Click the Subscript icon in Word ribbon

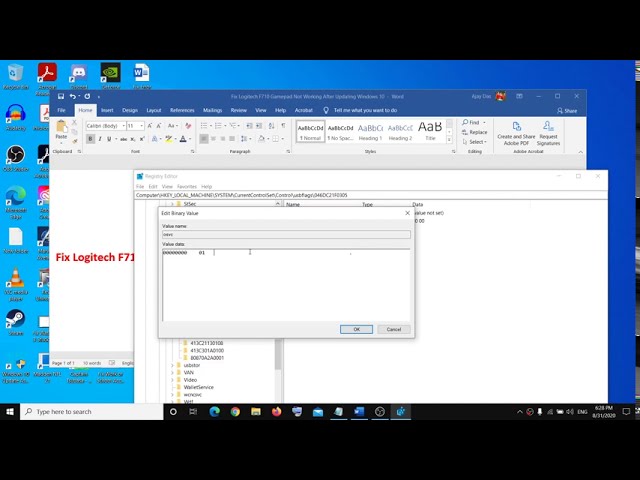pyautogui.click(x=133, y=139)
